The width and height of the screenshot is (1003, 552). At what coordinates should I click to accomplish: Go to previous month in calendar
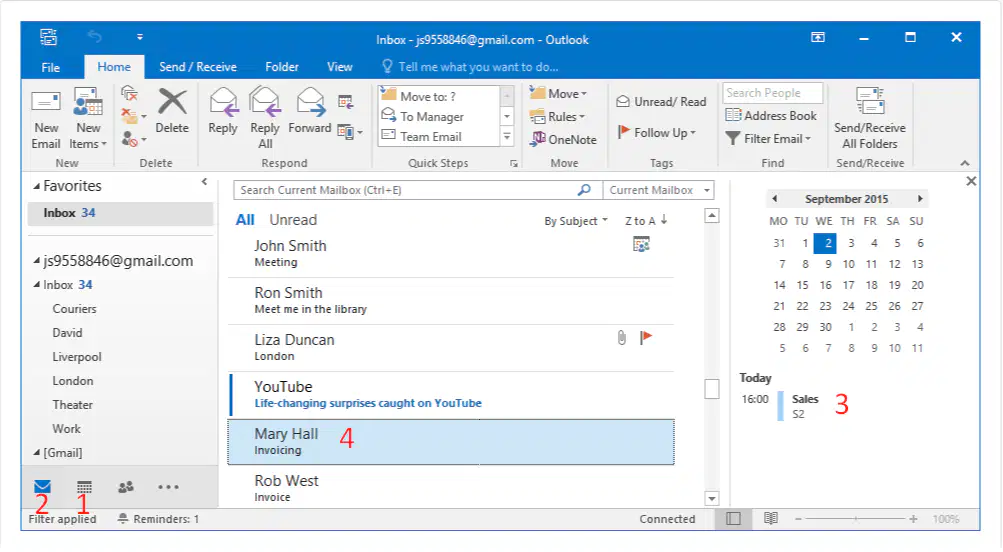click(775, 199)
